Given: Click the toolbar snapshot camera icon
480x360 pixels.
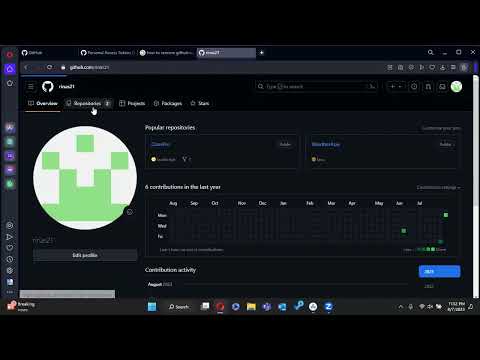Looking at the screenshot, I should 400,67.
